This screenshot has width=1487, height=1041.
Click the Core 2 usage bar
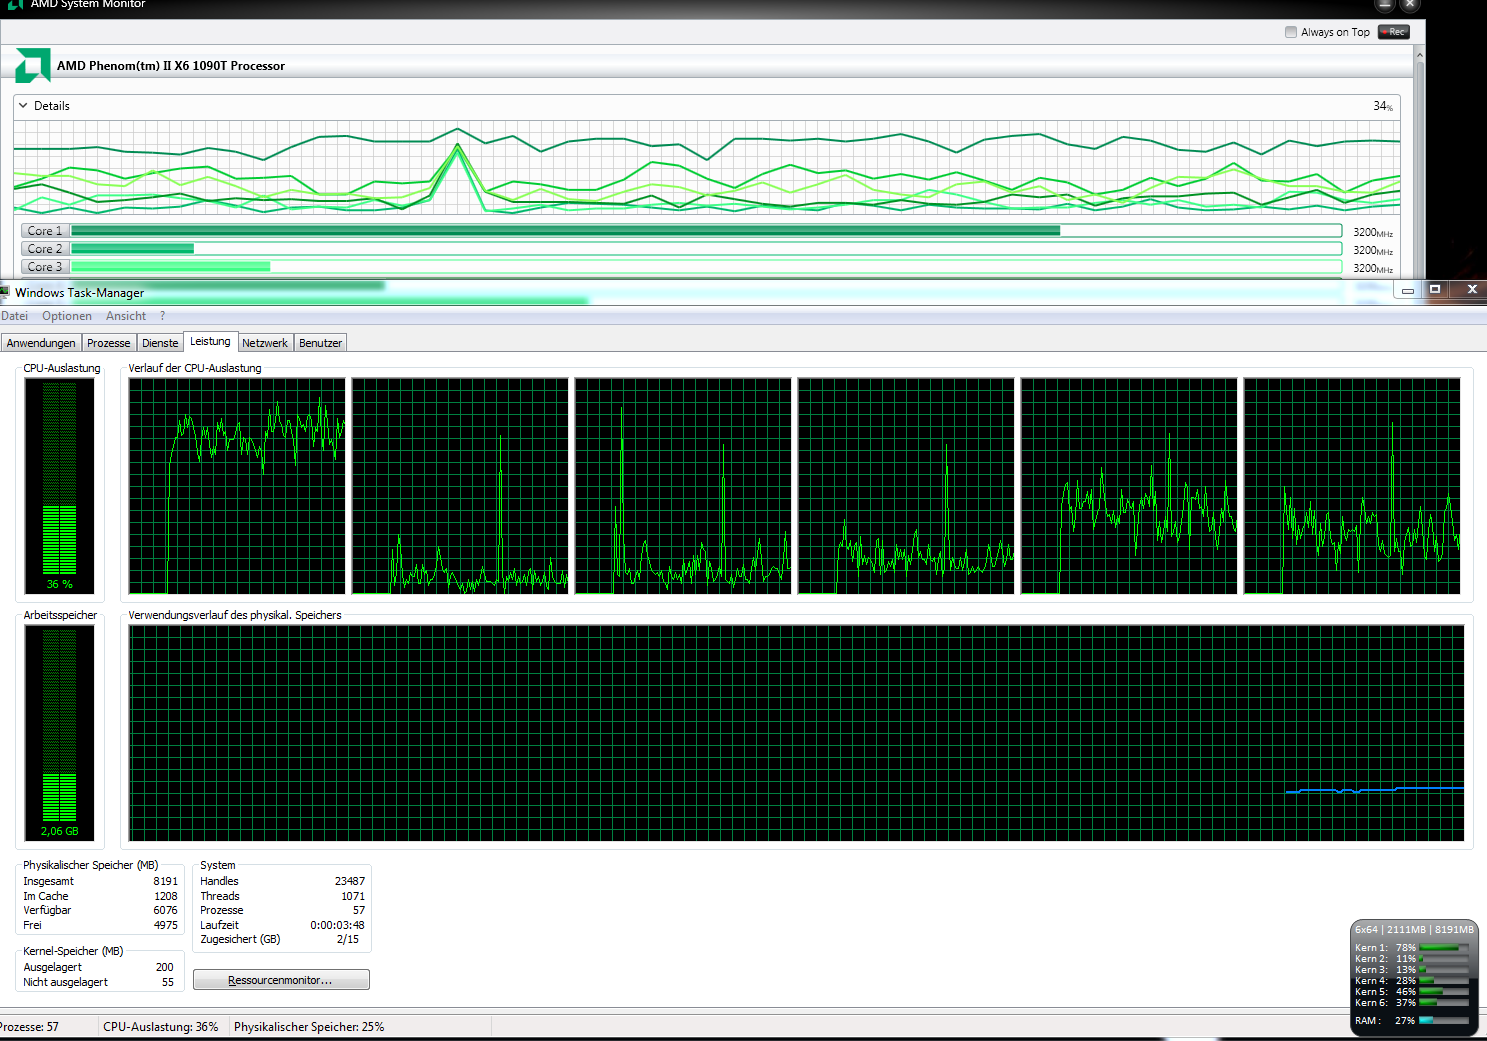coord(706,249)
